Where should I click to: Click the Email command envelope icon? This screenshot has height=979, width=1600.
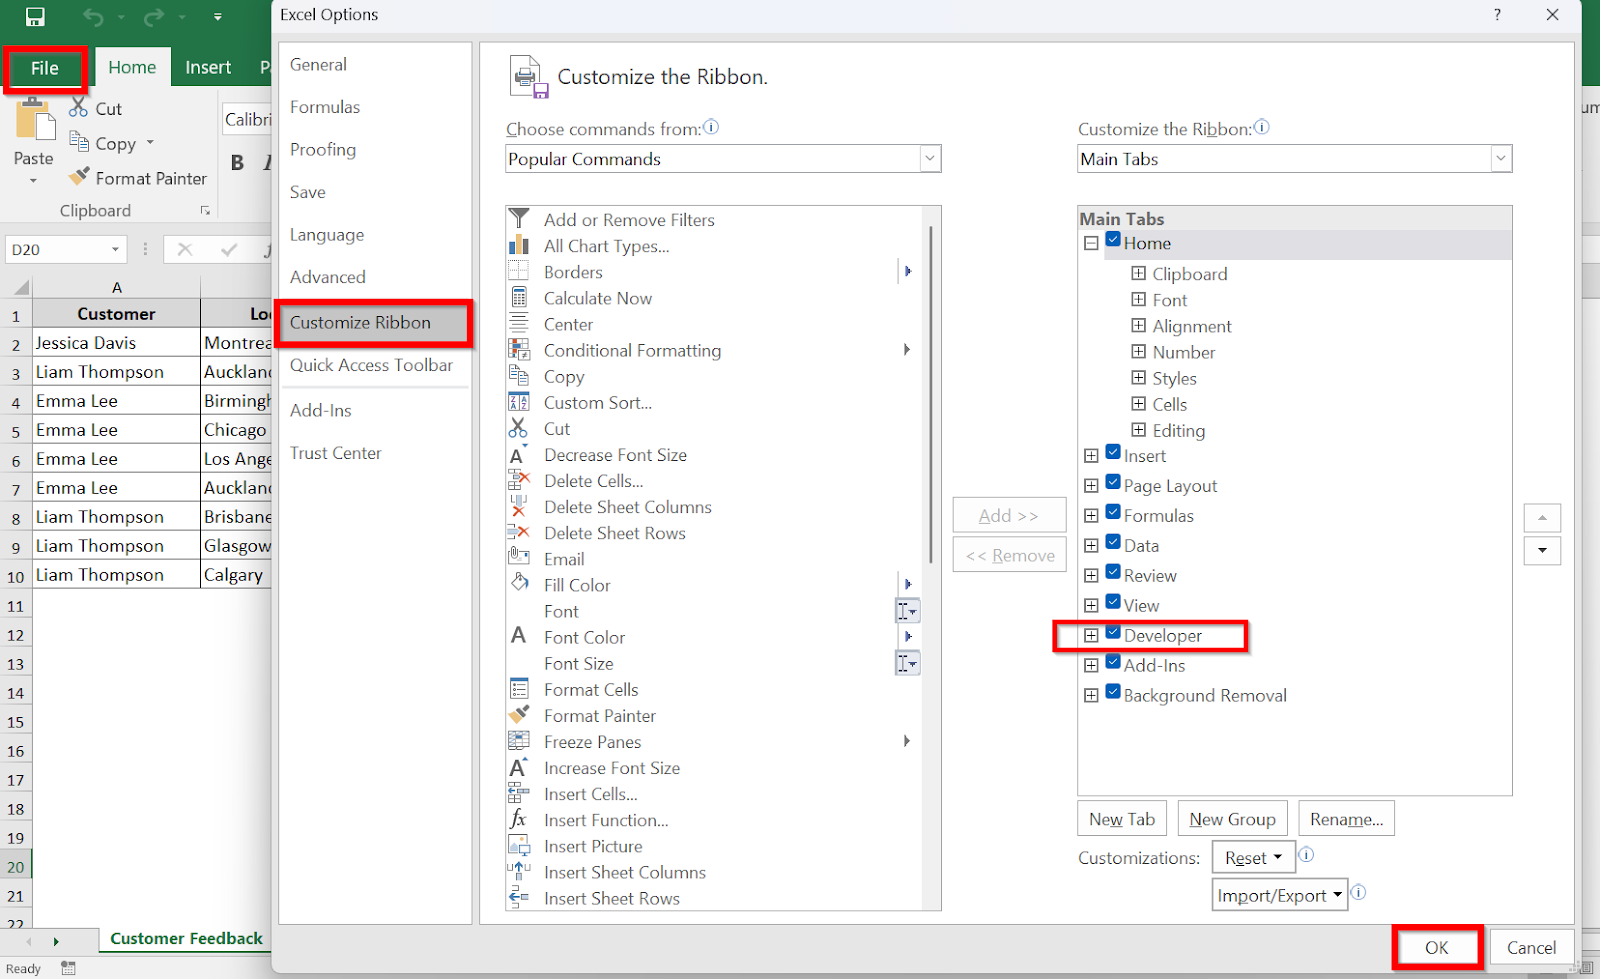(x=519, y=557)
